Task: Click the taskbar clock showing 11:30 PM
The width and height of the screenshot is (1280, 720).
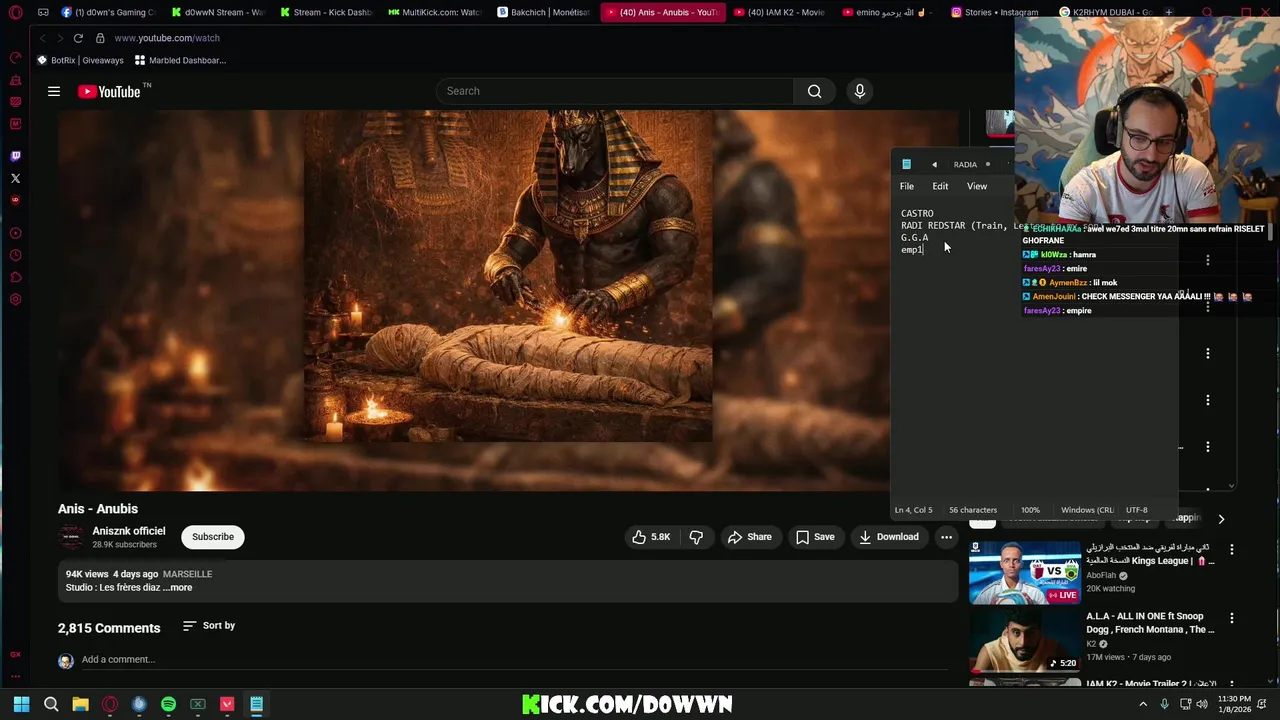Action: pos(1235,704)
